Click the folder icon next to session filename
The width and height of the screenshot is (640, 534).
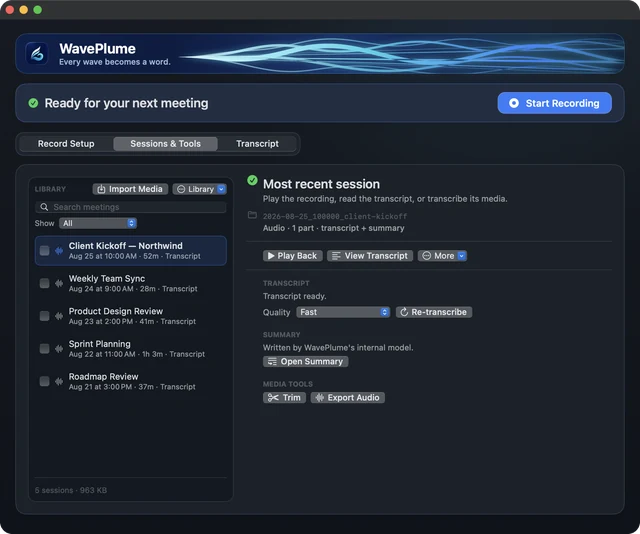pos(252,215)
